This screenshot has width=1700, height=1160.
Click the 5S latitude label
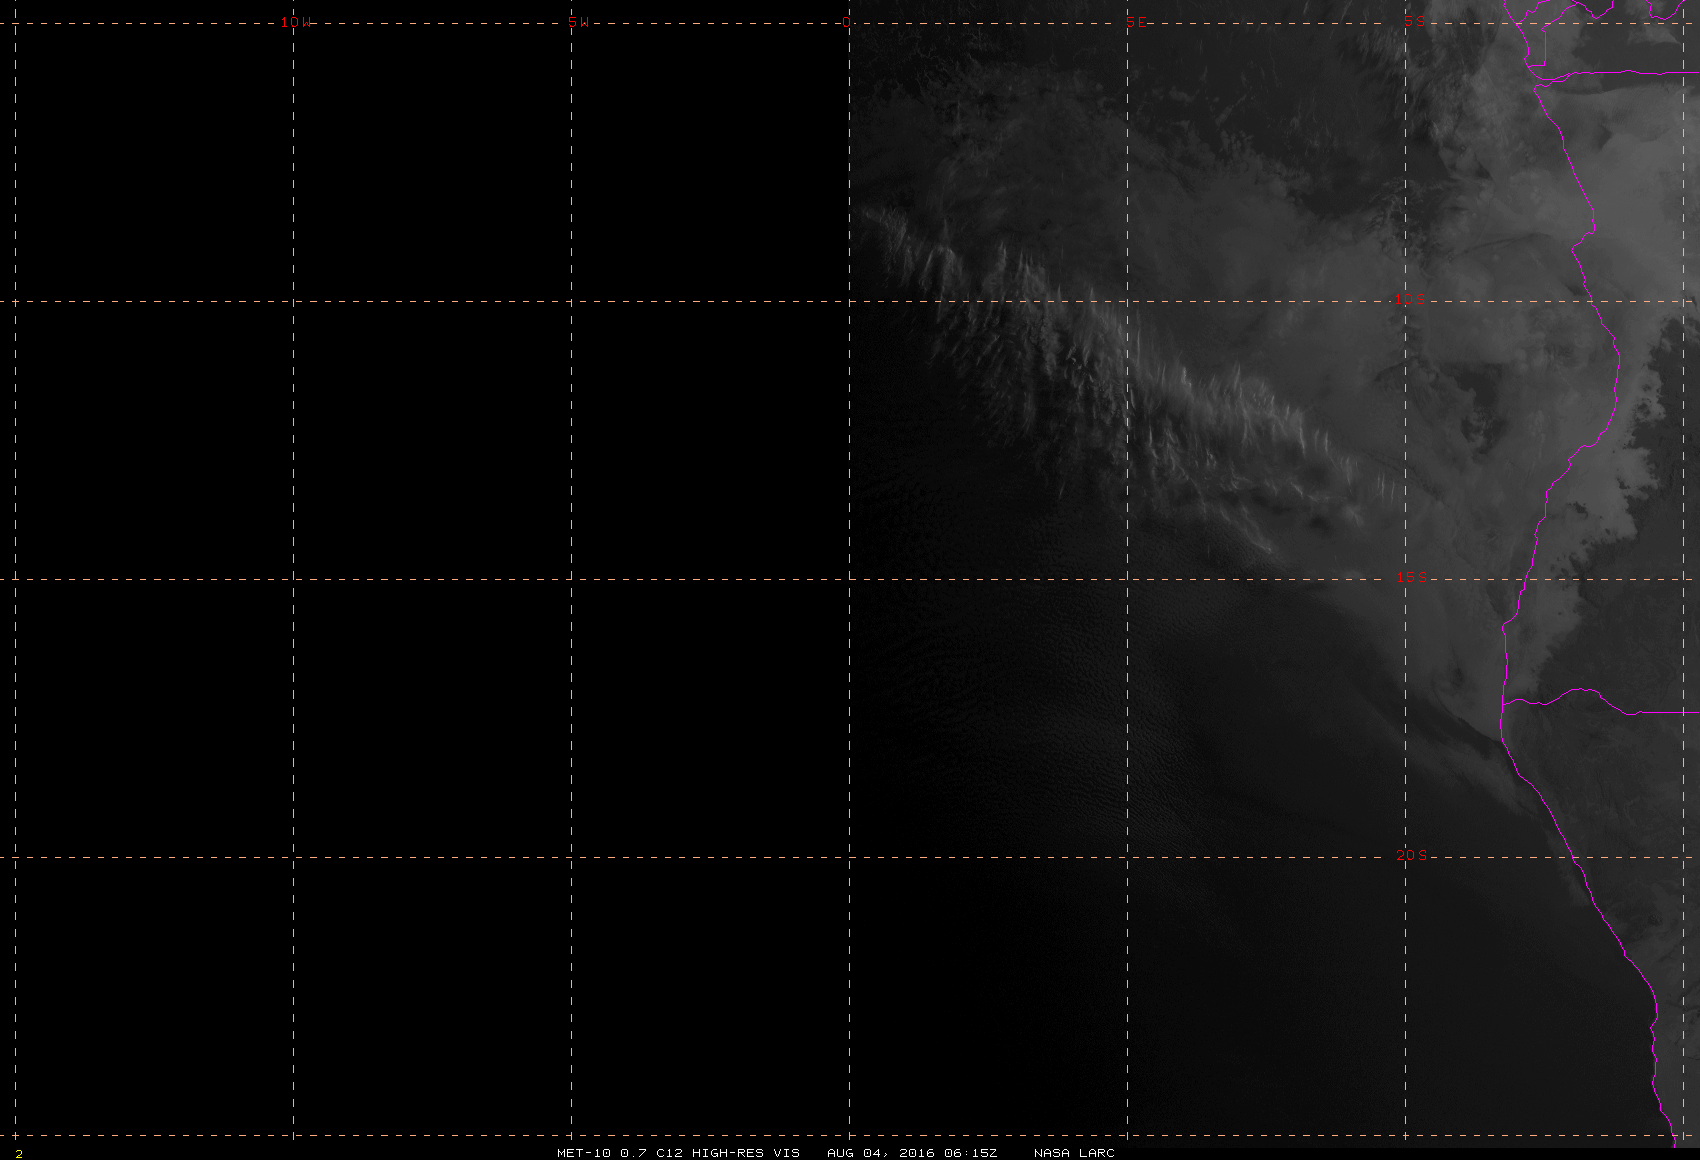click(x=1414, y=21)
